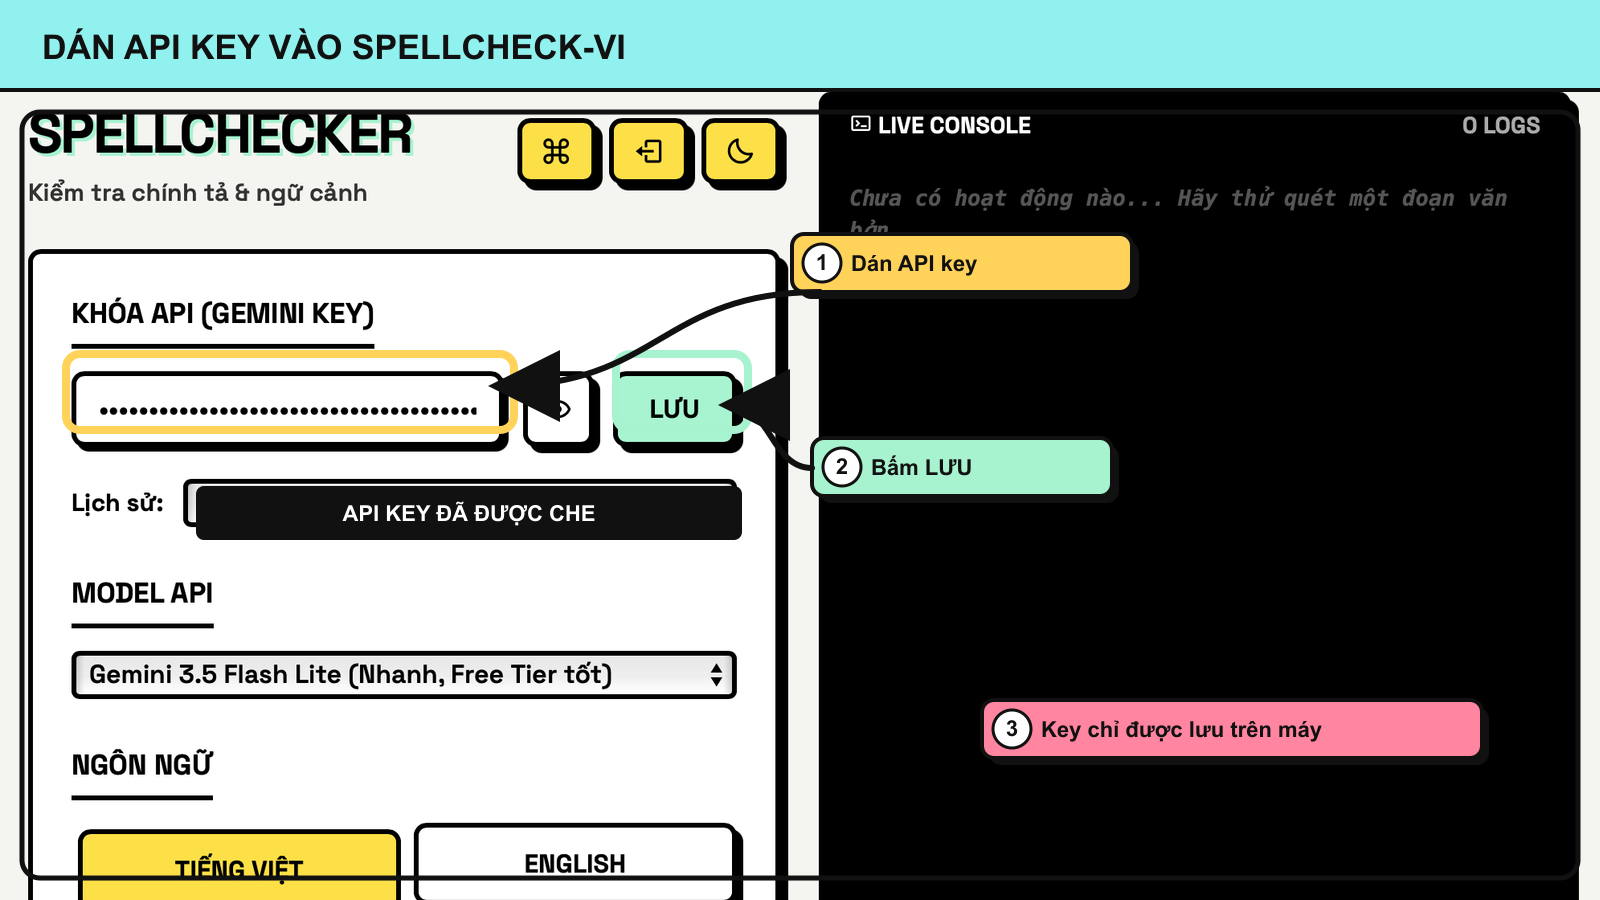Toggle dark mode with the moon icon
Viewport: 1600px width, 900px height.
pyautogui.click(x=741, y=152)
